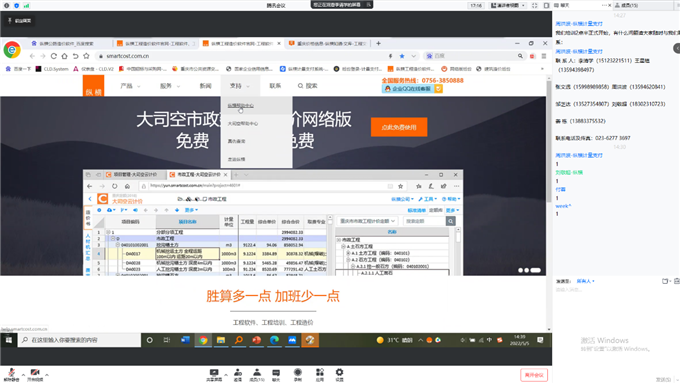Image resolution: width=680 pixels, height=384 pixels.
Task: Open the send-to 所有人 recipient dropdown
Action: coord(585,281)
